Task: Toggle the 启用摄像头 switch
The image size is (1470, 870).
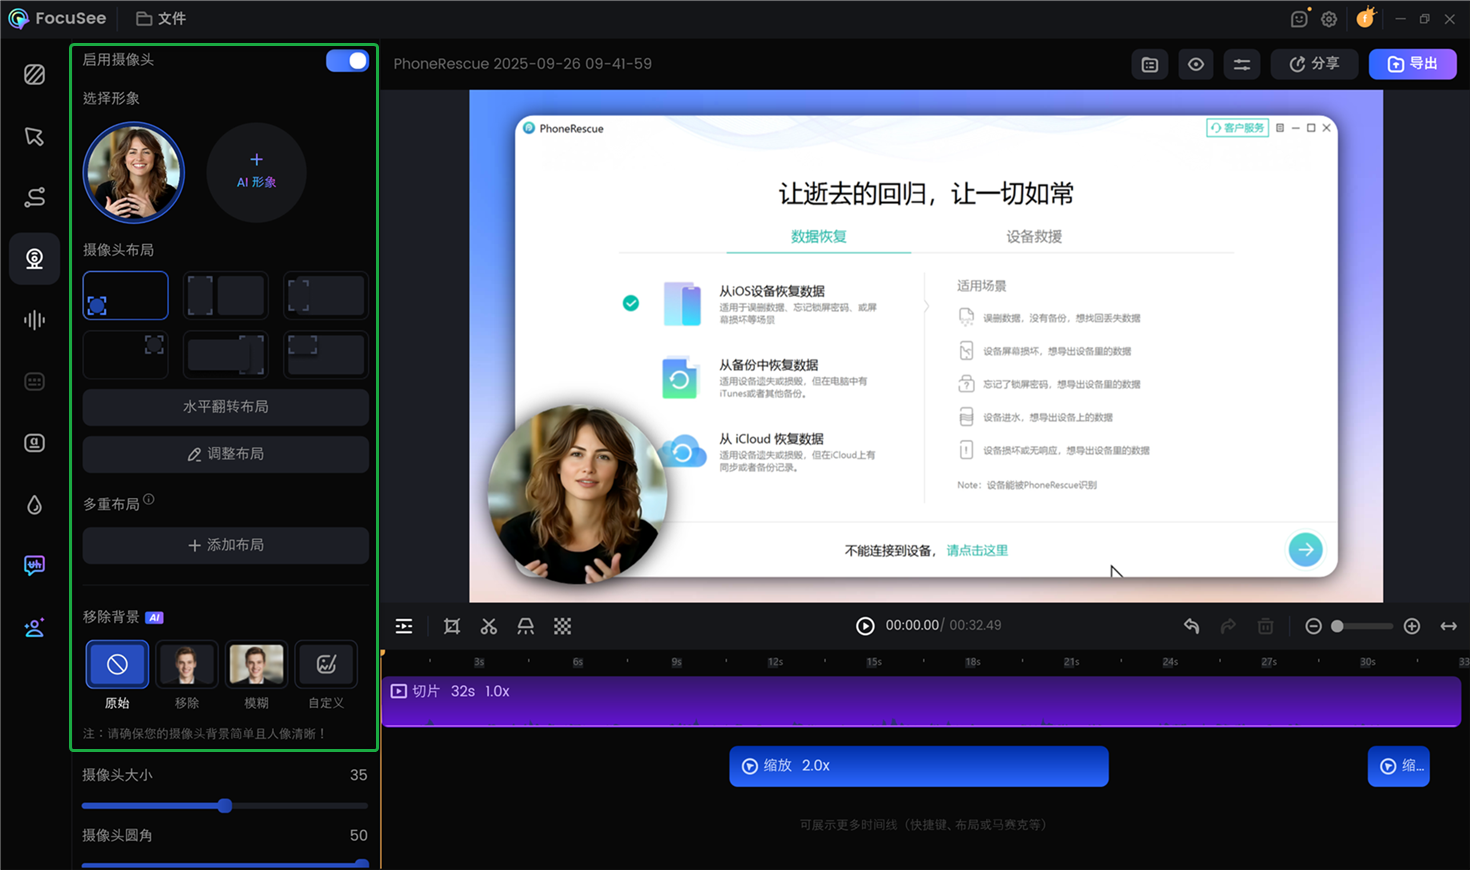Action: pyautogui.click(x=347, y=61)
